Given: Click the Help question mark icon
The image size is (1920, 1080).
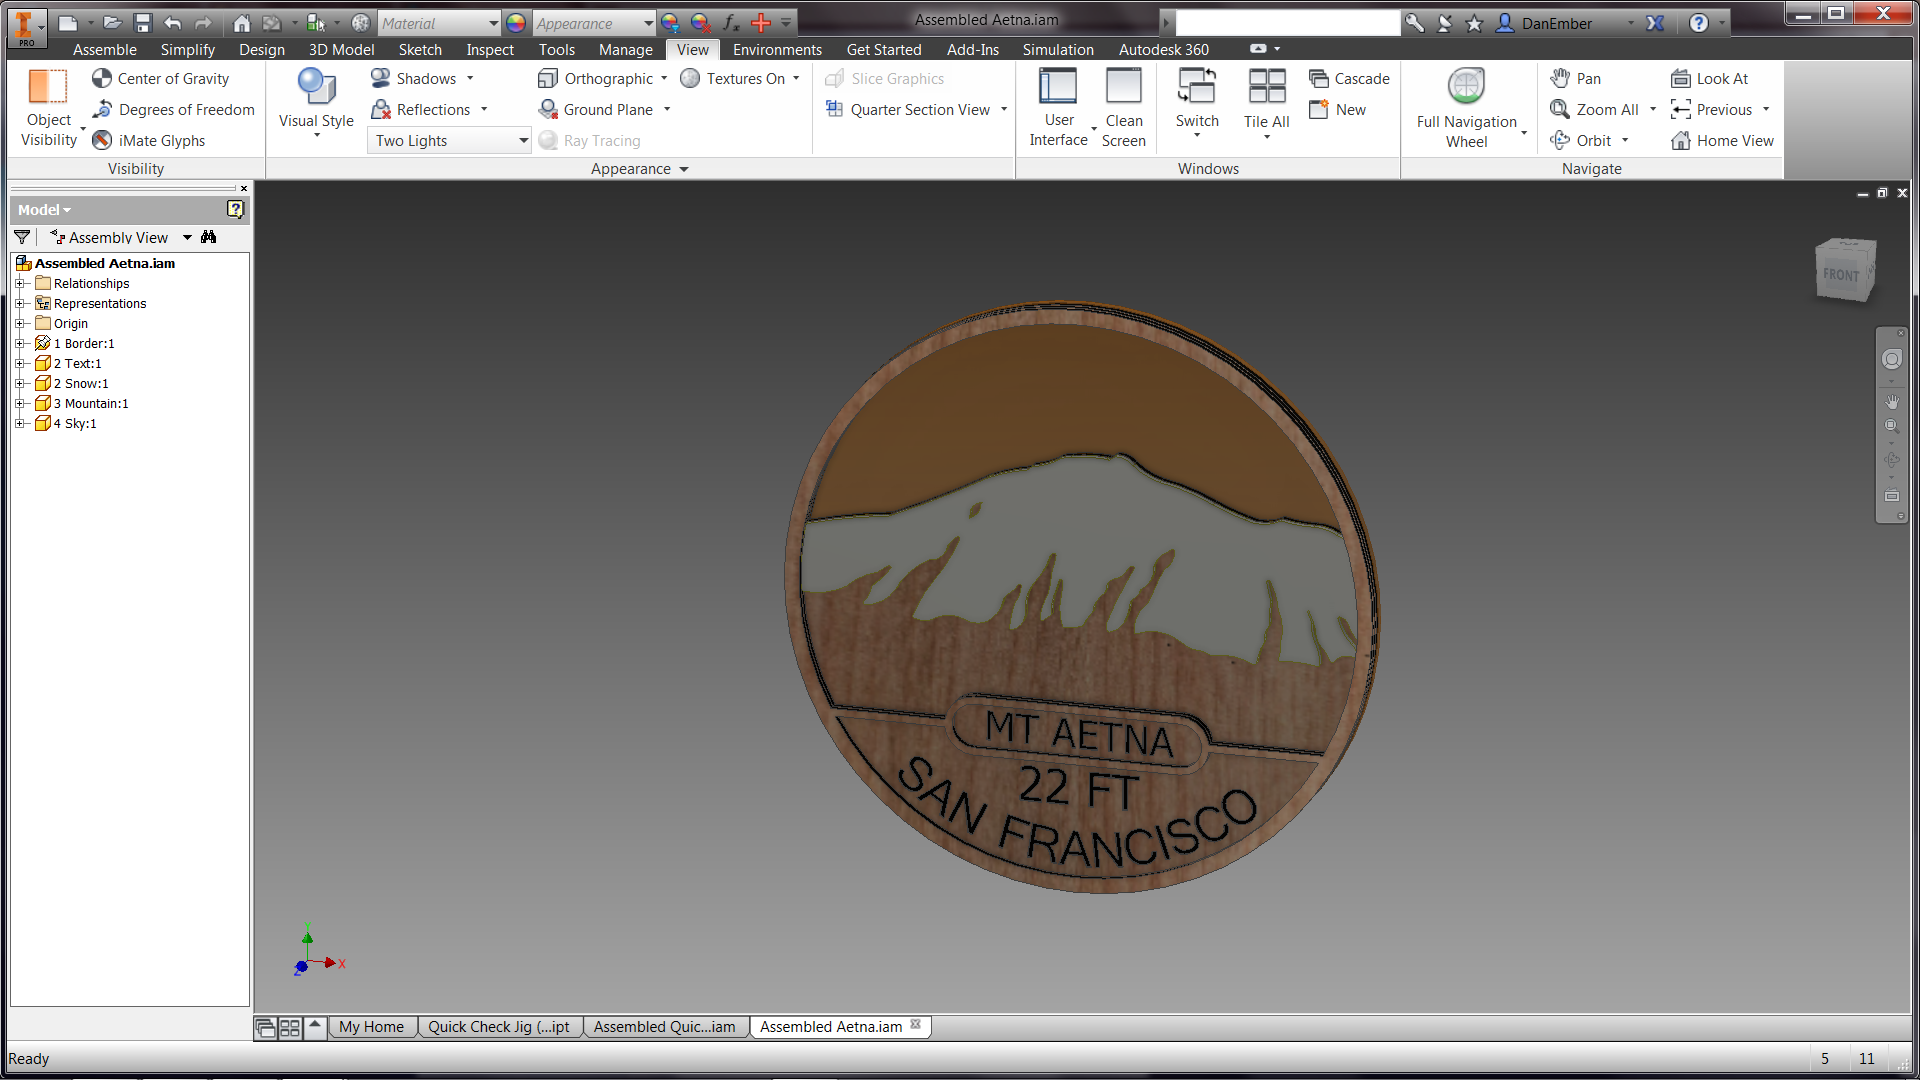Looking at the screenshot, I should (x=1698, y=23).
